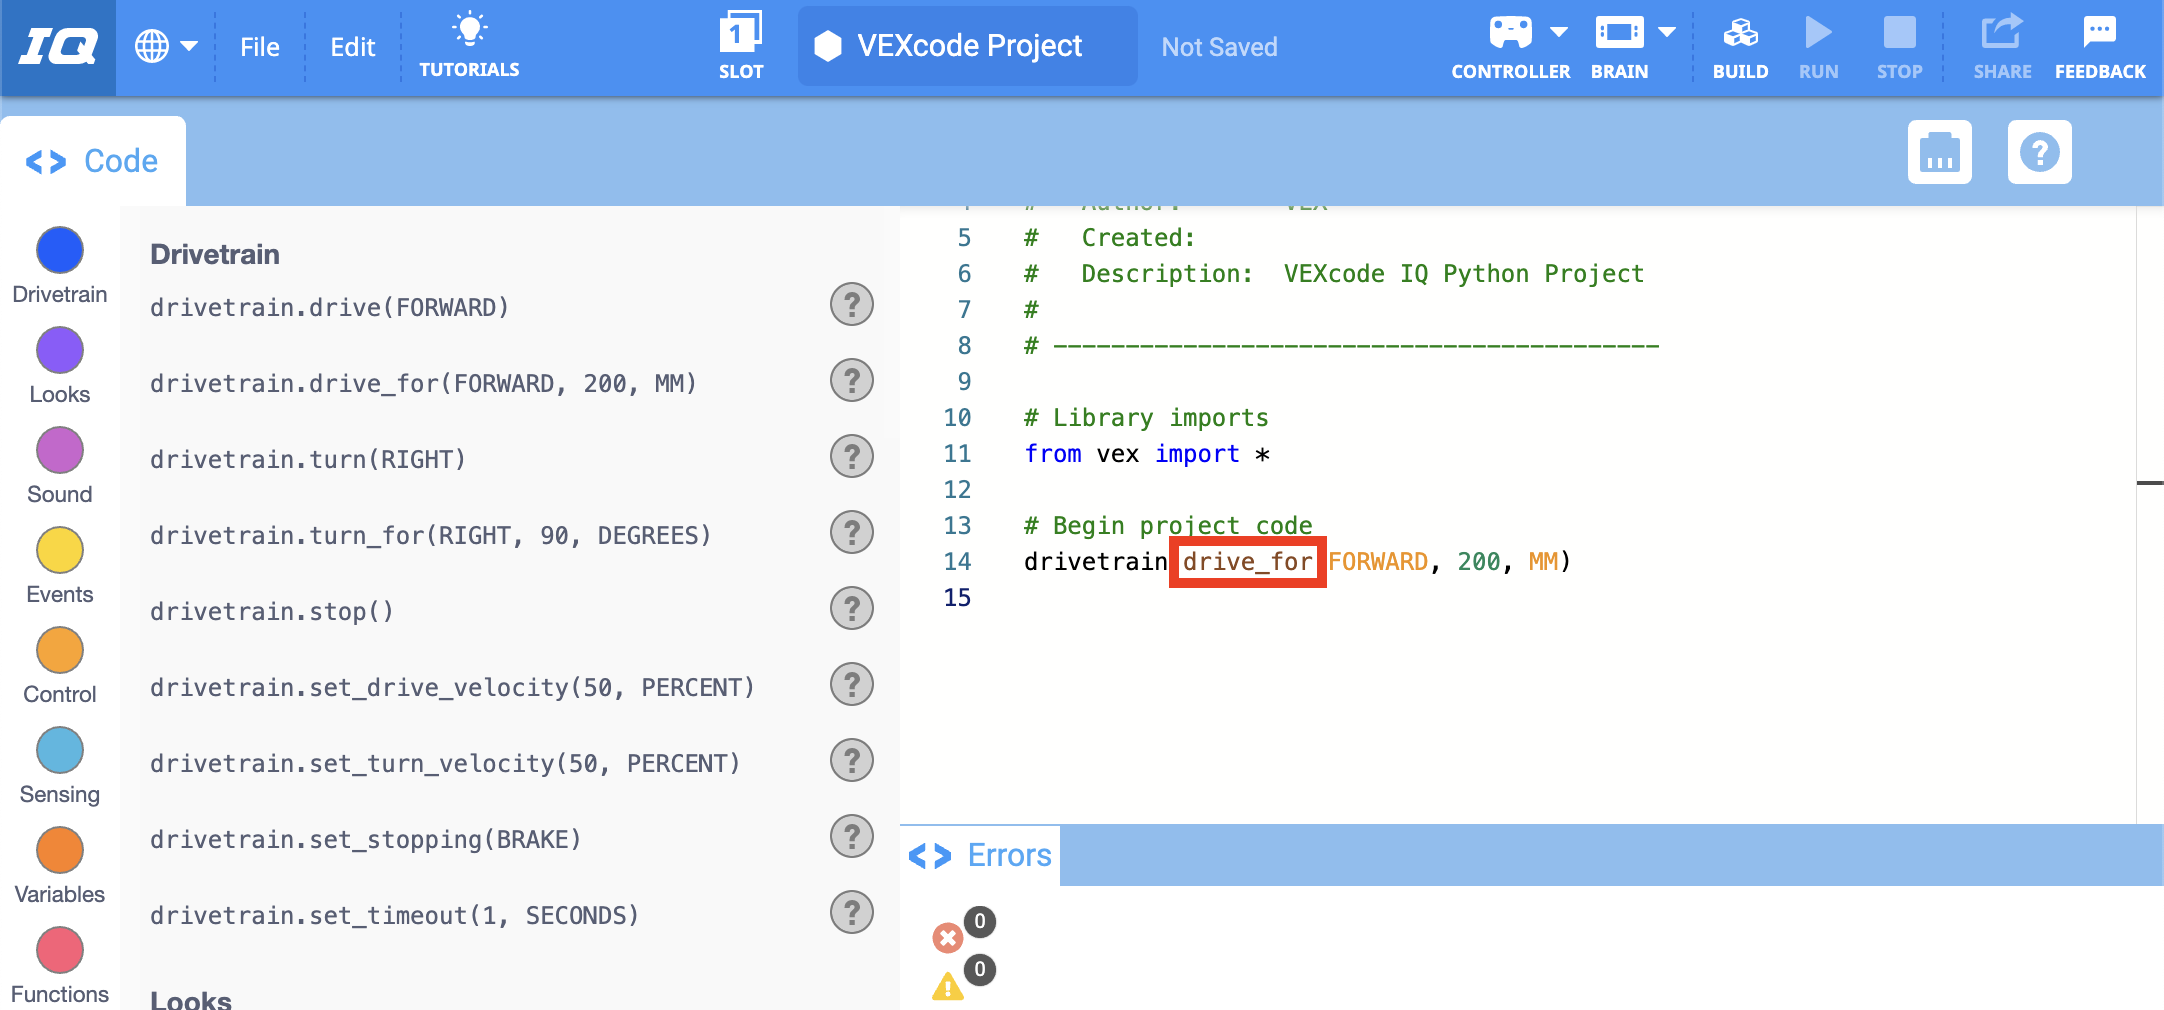
Task: Open the Tutorials page
Action: click(x=469, y=45)
